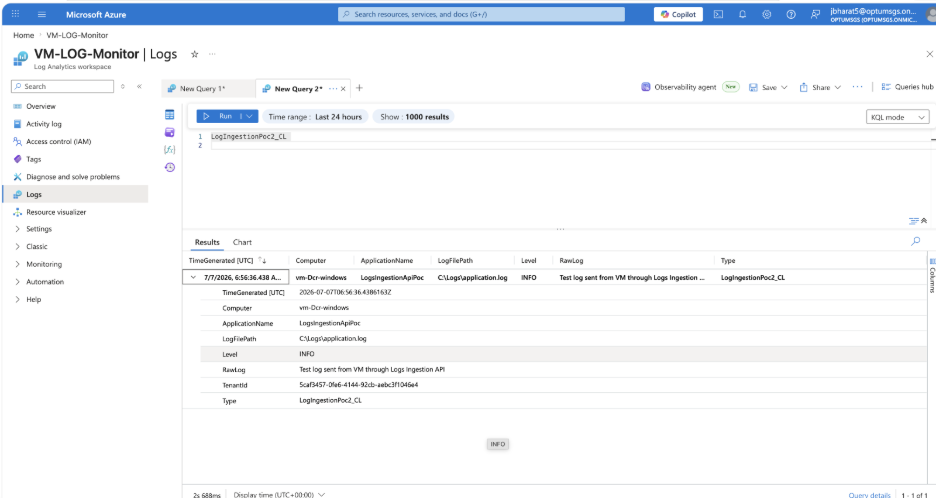This screenshot has height=498, width=936.
Task: Select the RawLog detail value text
Action: (x=371, y=370)
